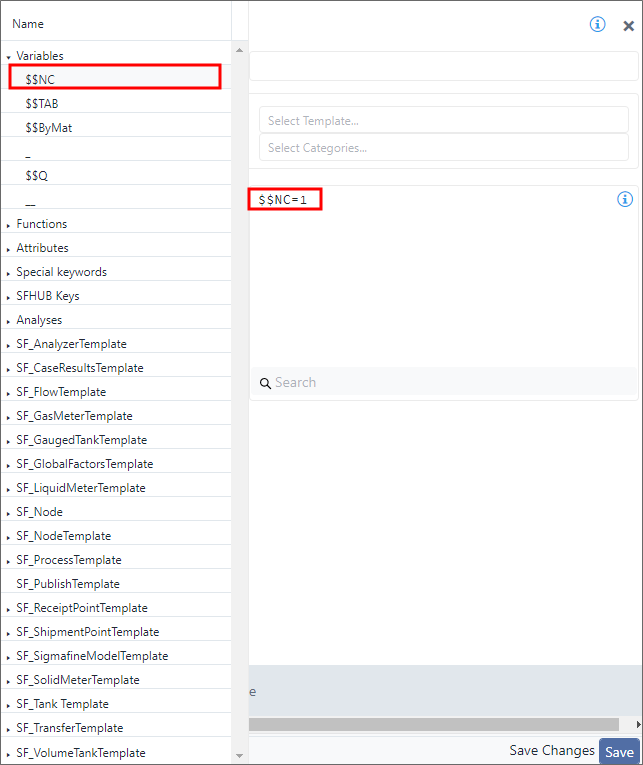This screenshot has height=765, width=643.
Task: Click the info icon in the dialog header
Action: click(597, 24)
